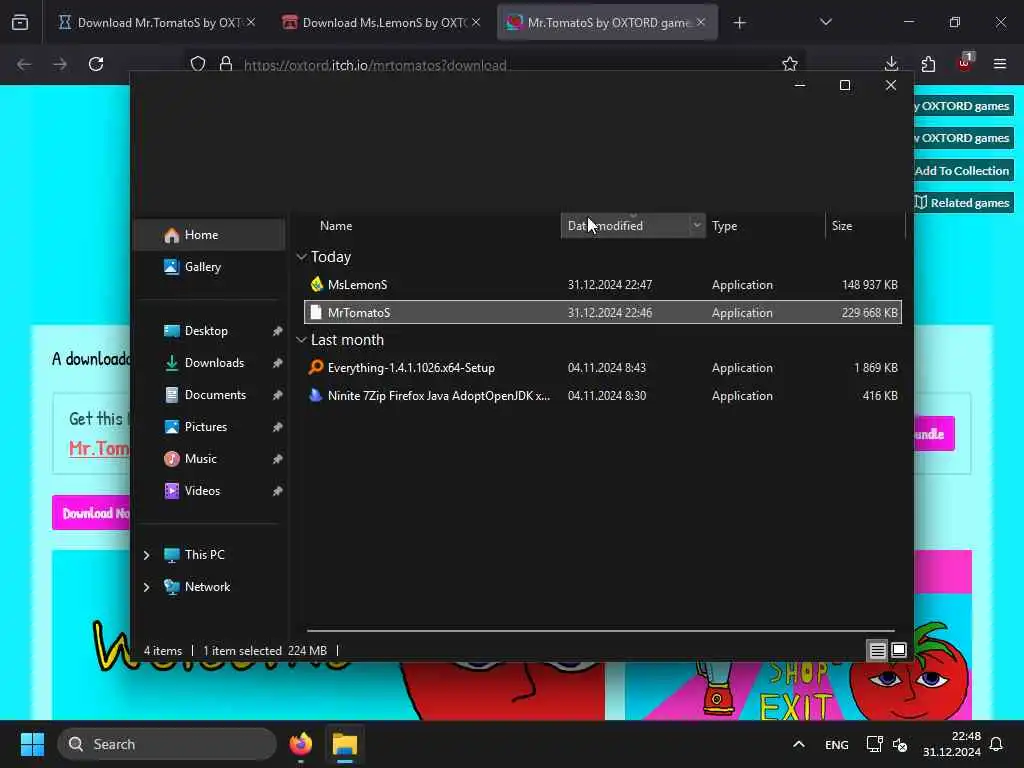Image resolution: width=1024 pixels, height=768 pixels.
Task: Click the 148 937 KB size cell
Action: click(x=869, y=285)
